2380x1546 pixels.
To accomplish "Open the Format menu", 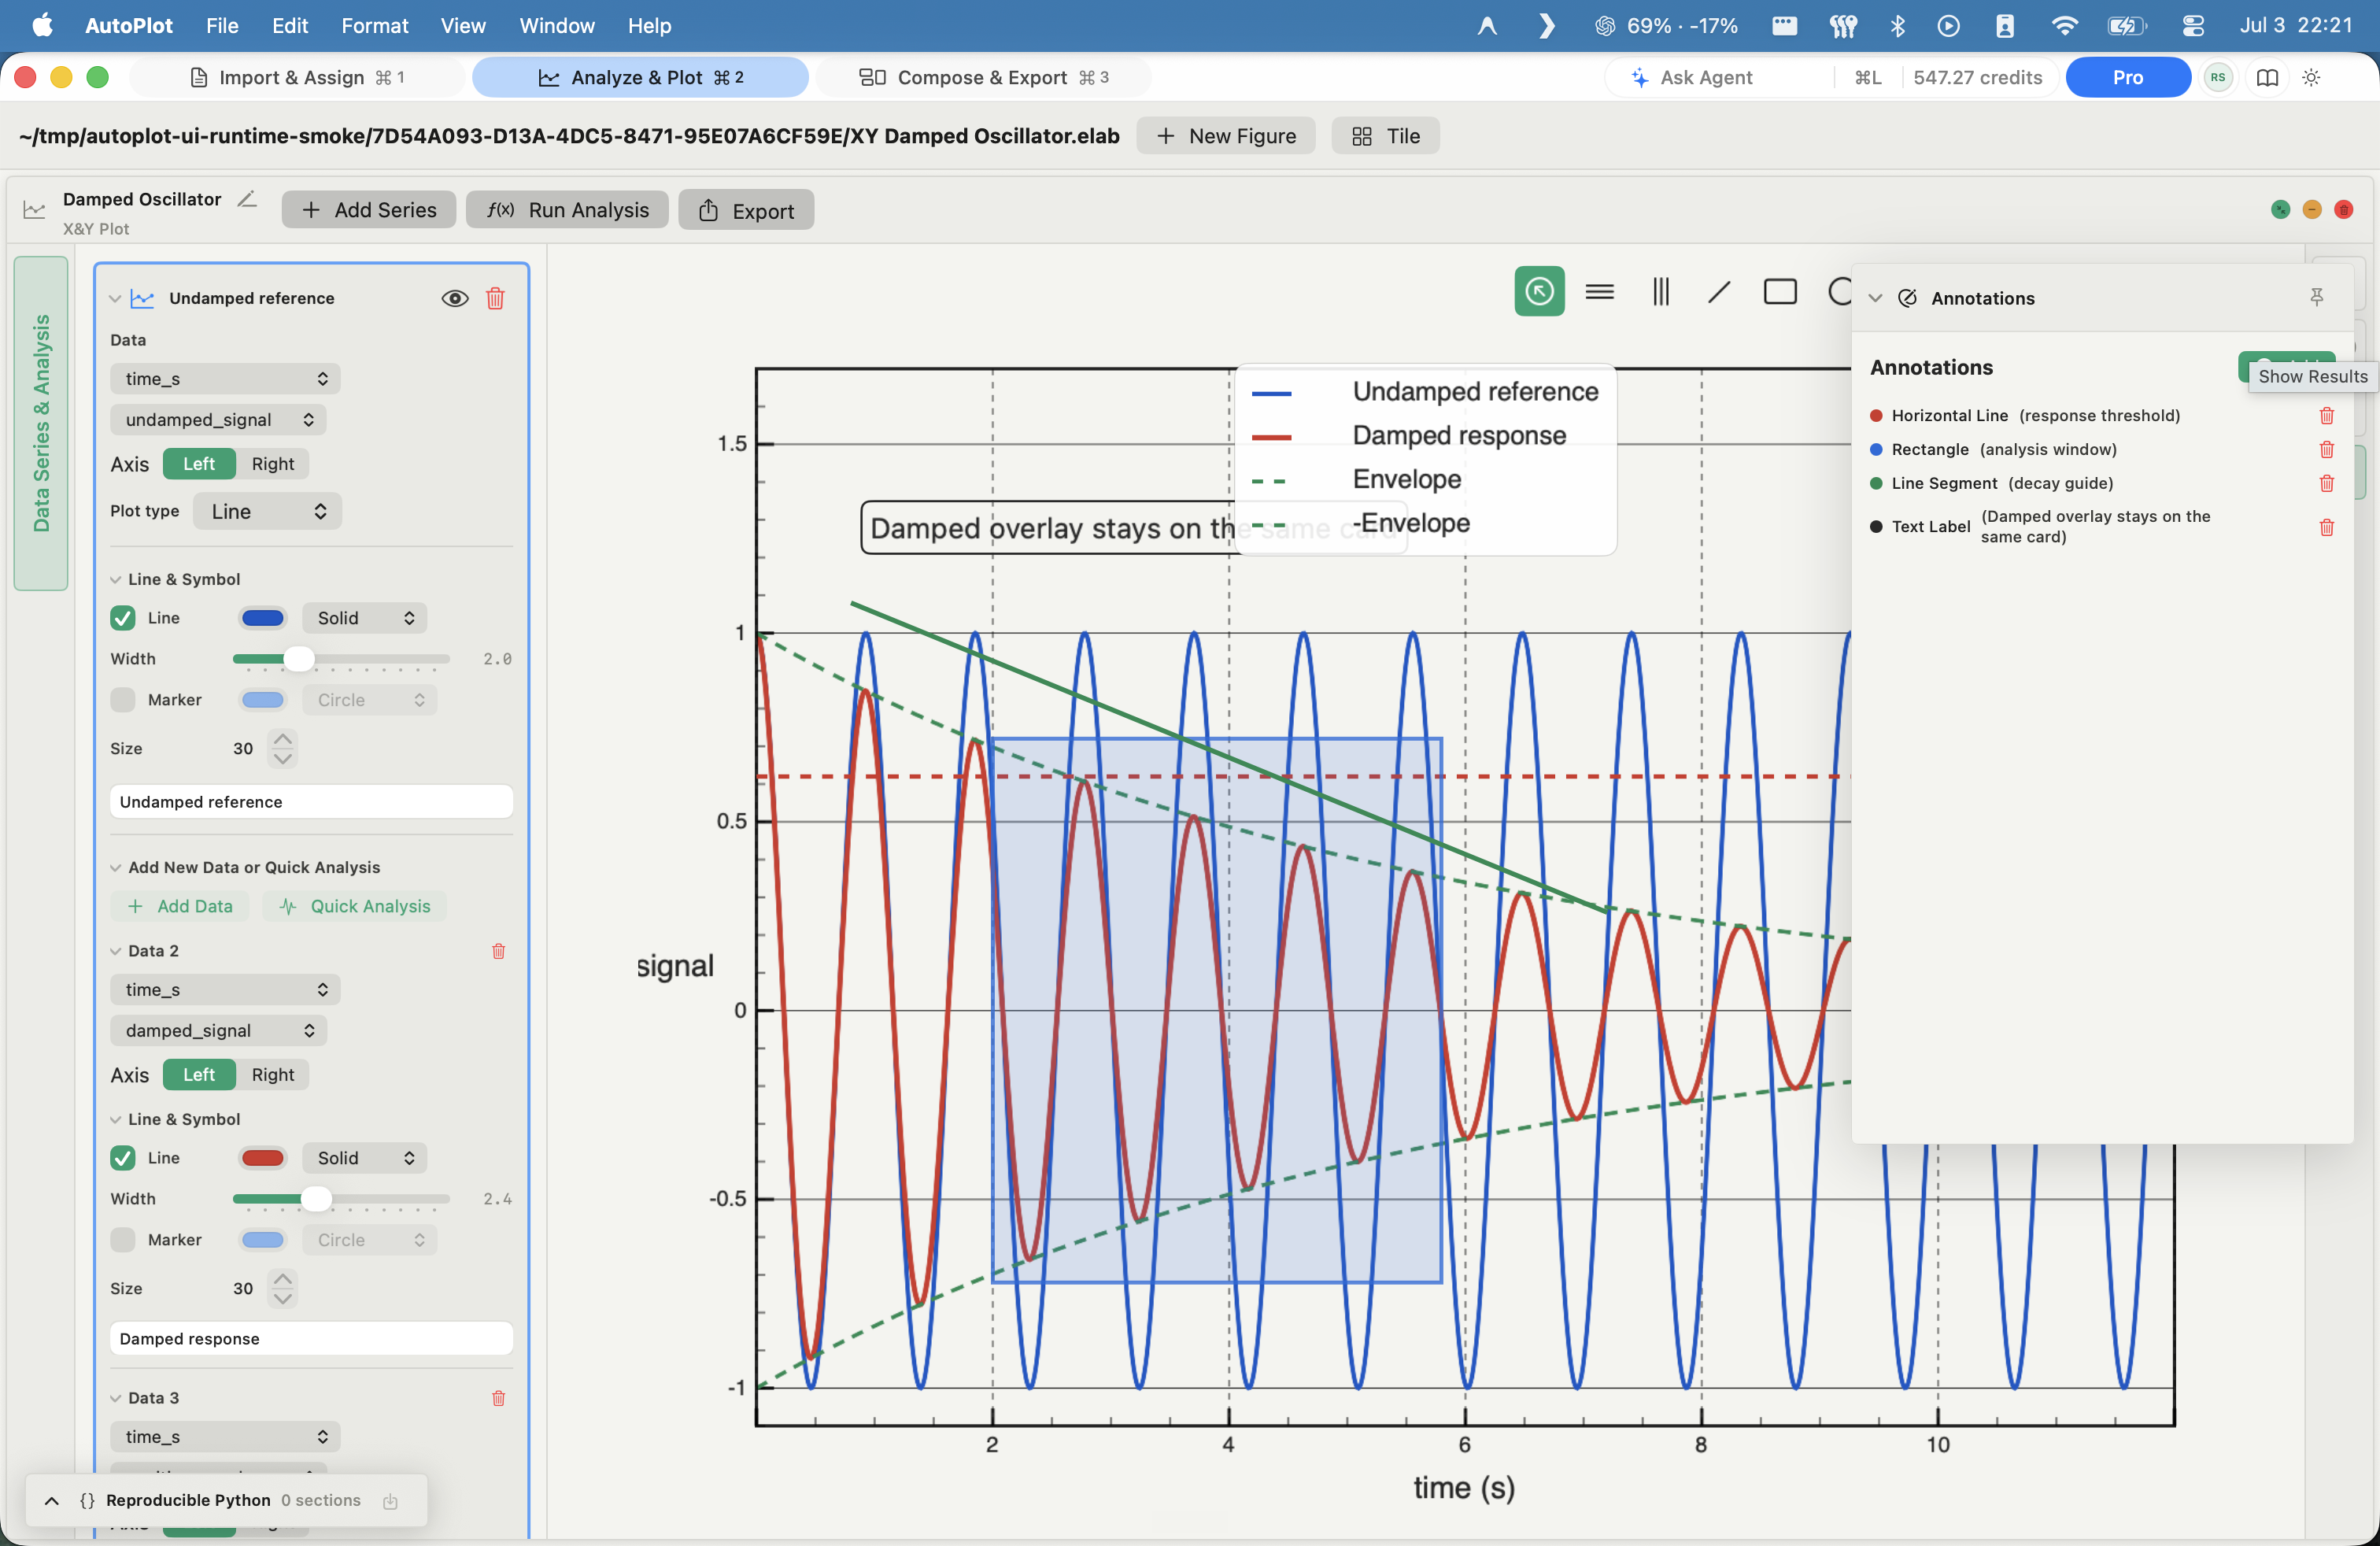I will (x=374, y=25).
